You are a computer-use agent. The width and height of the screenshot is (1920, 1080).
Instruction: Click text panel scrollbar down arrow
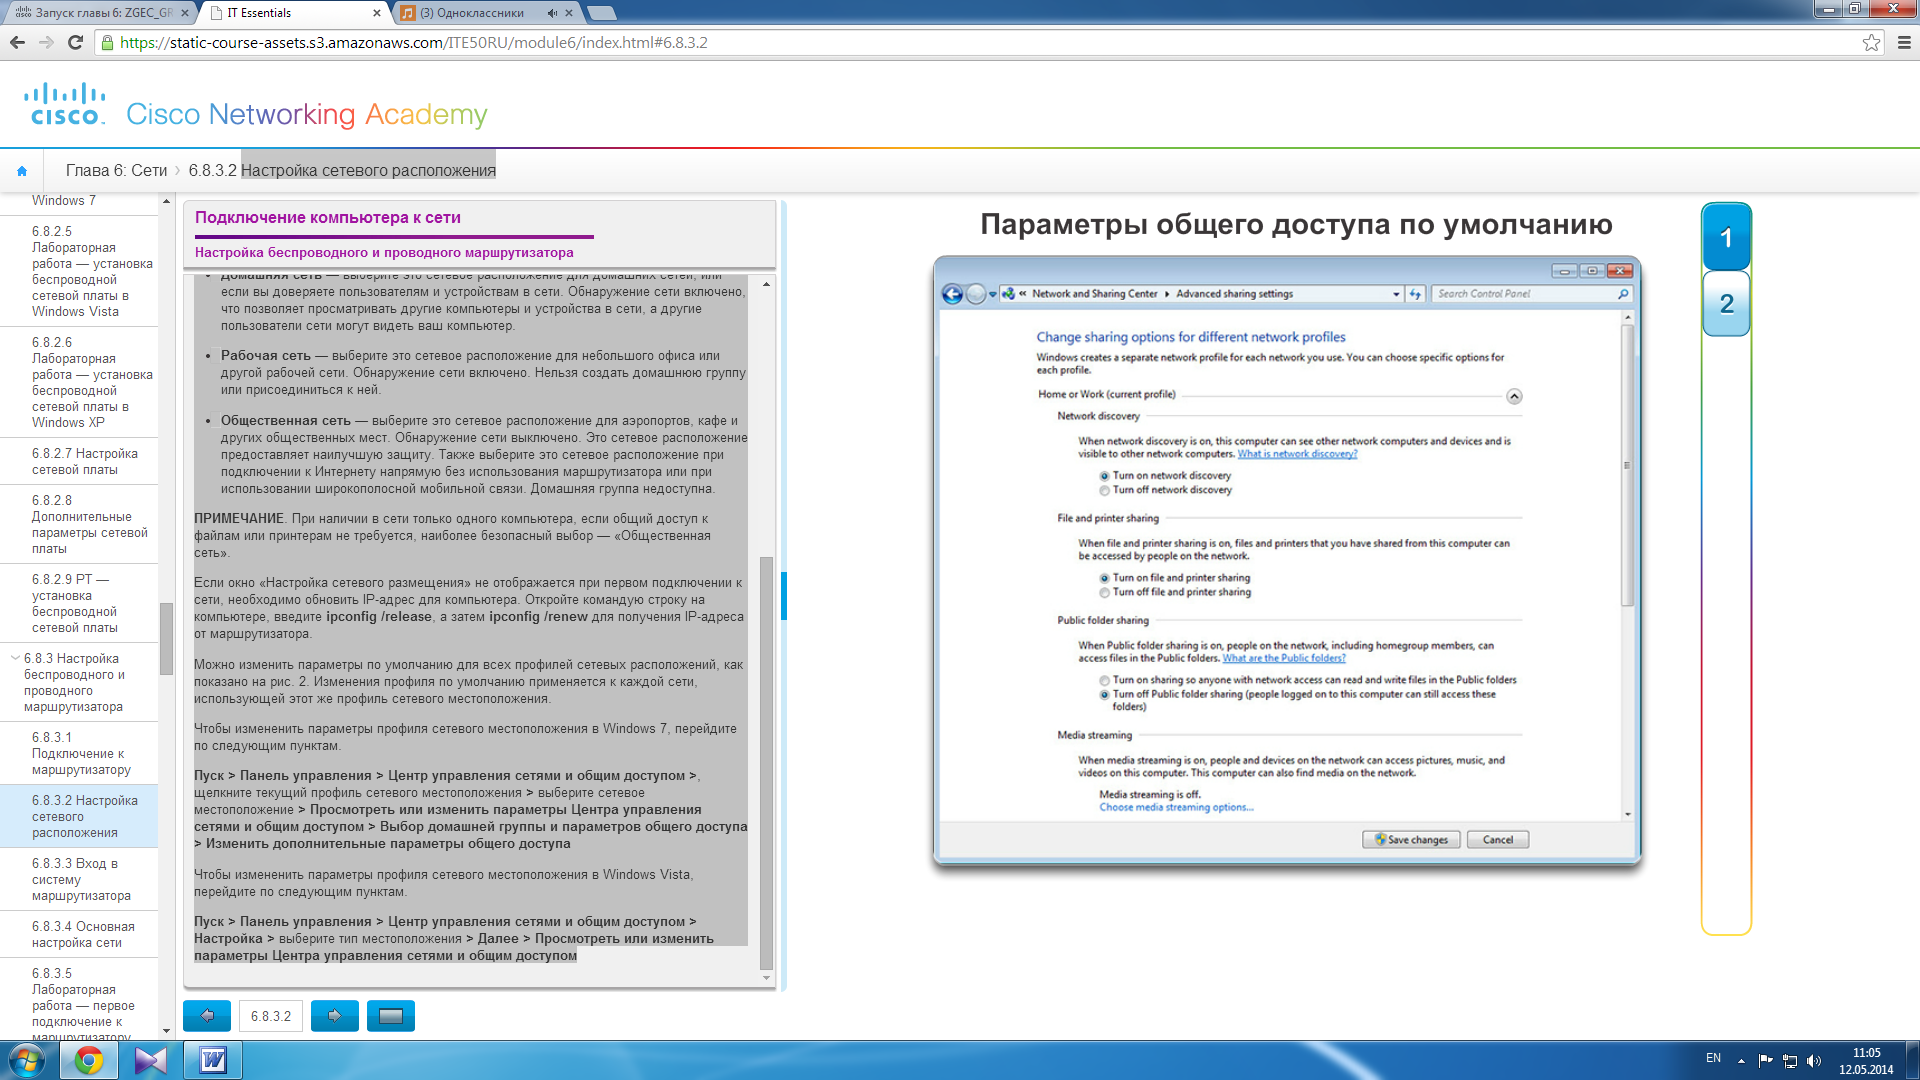[x=766, y=977]
